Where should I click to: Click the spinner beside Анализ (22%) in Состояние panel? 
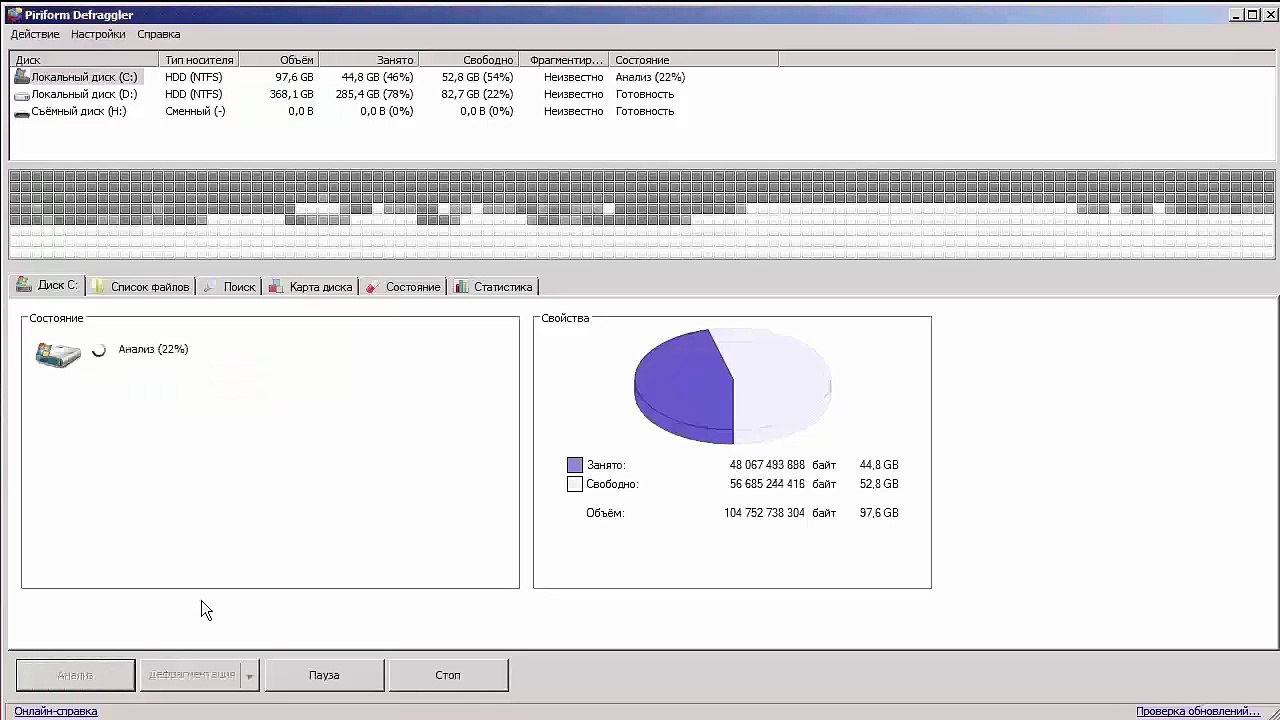99,350
